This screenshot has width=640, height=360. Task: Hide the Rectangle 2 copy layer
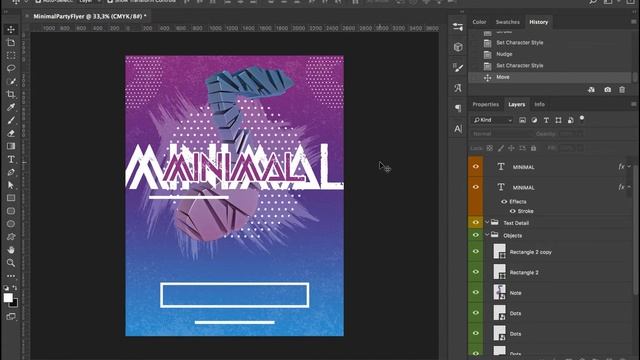click(x=476, y=251)
